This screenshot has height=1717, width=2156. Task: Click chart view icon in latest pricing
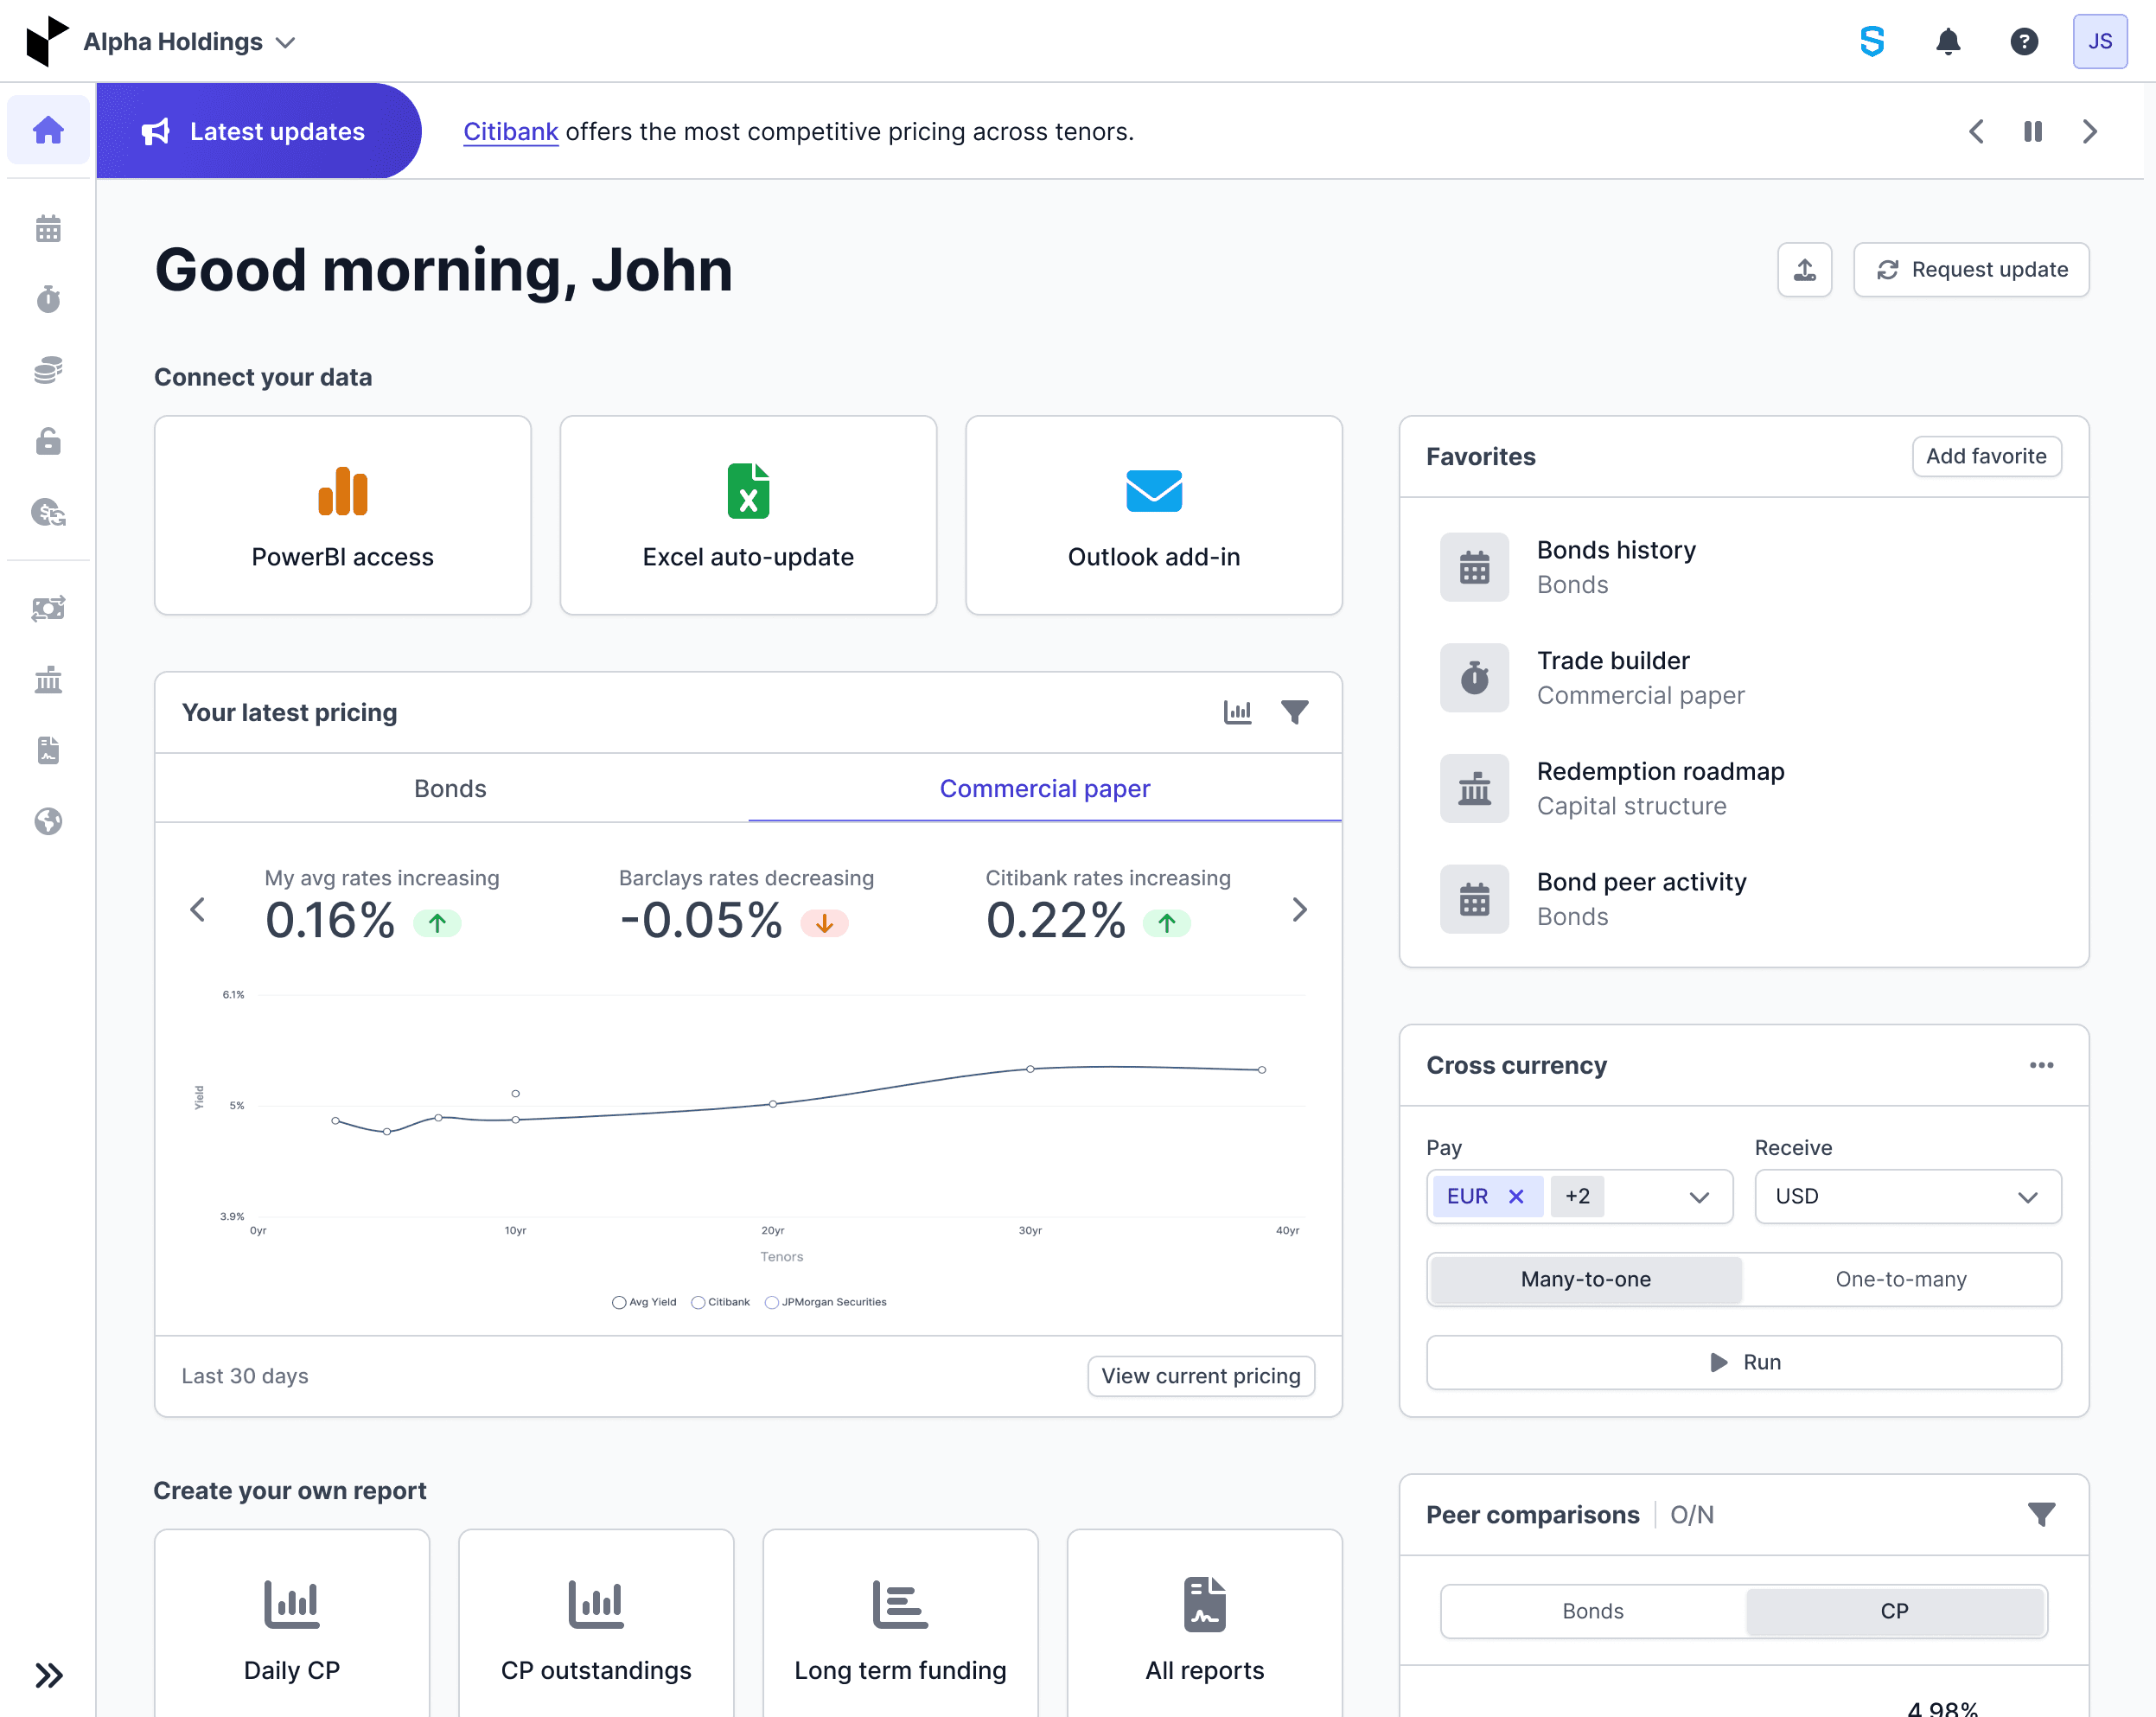1237,712
